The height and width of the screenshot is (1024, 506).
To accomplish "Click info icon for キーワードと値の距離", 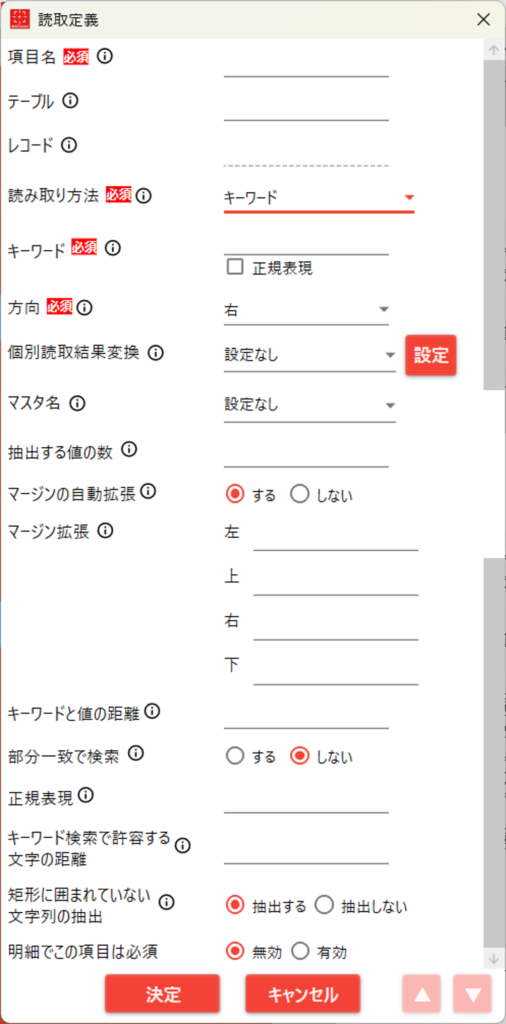I will click(152, 711).
